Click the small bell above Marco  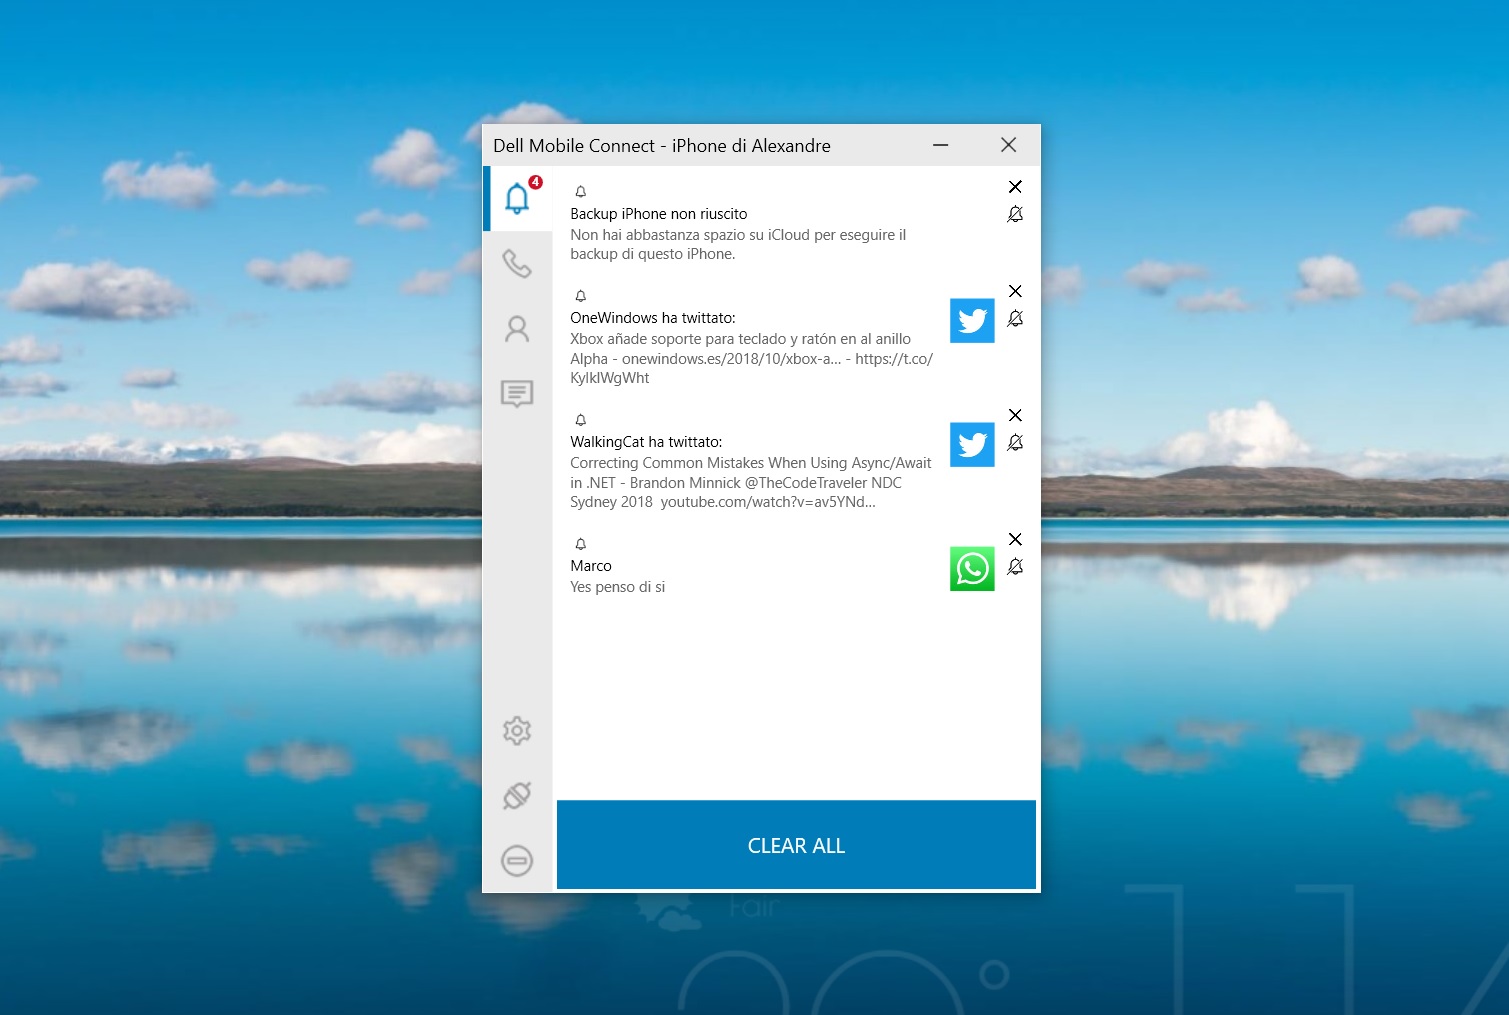580,544
